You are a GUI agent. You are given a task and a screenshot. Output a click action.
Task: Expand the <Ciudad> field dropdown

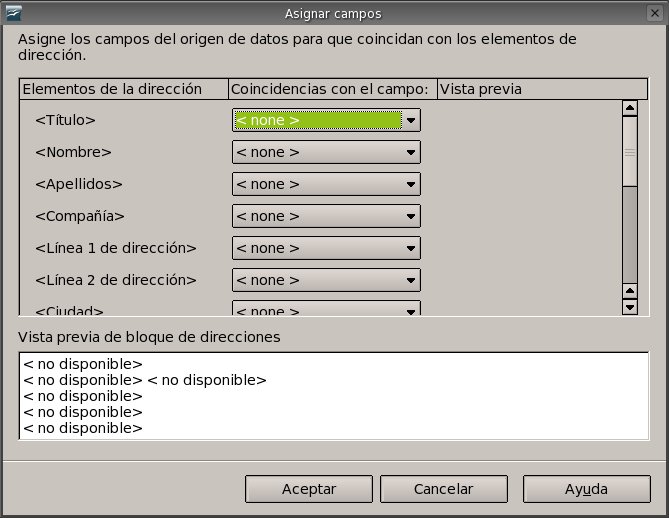pyautogui.click(x=411, y=310)
